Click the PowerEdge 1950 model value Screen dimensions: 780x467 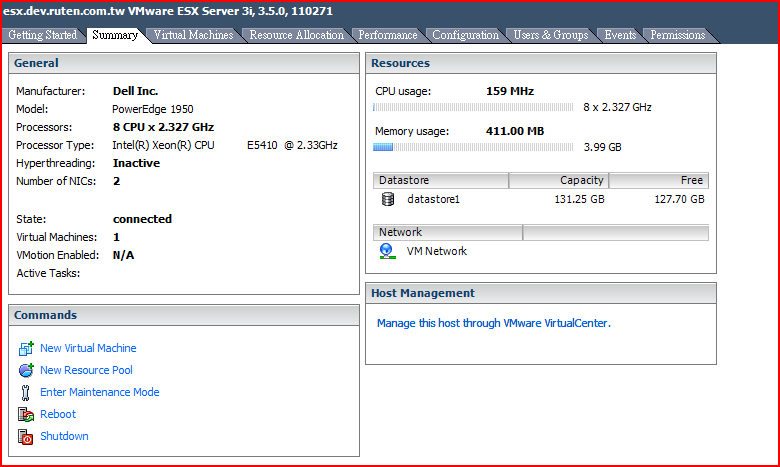153,109
